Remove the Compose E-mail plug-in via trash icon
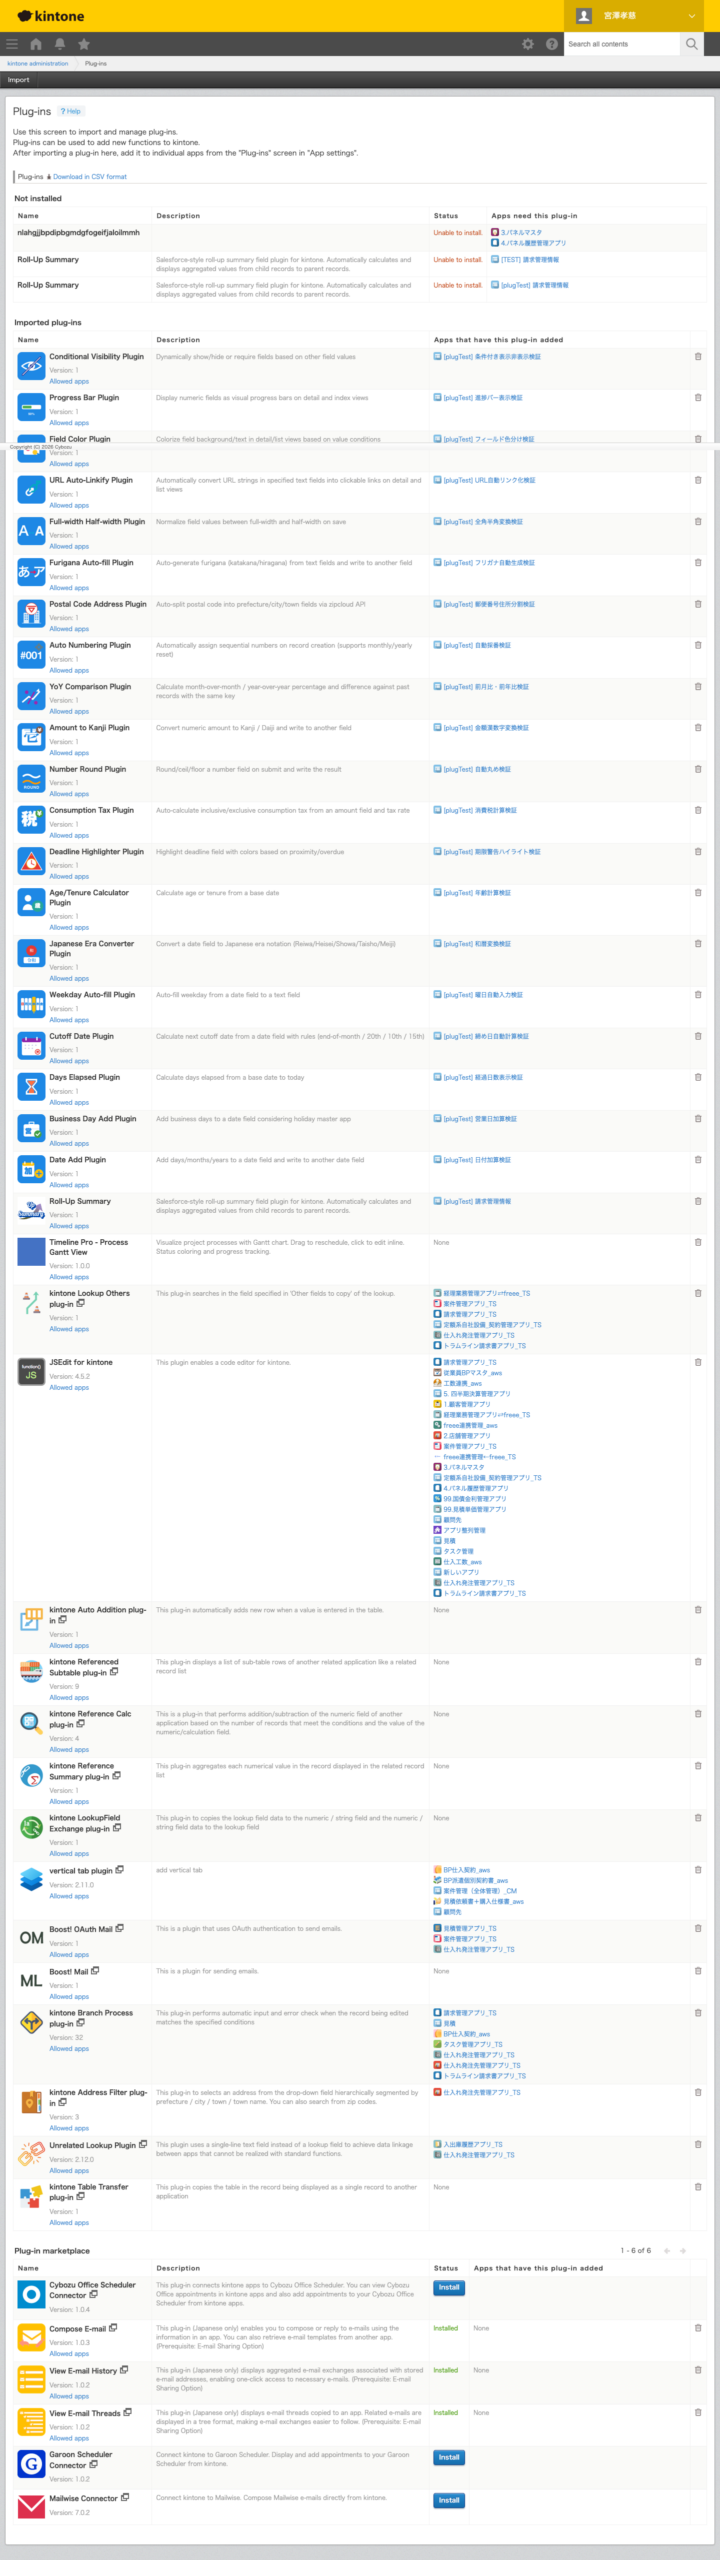This screenshot has height=2560, width=720. pos(698,2328)
